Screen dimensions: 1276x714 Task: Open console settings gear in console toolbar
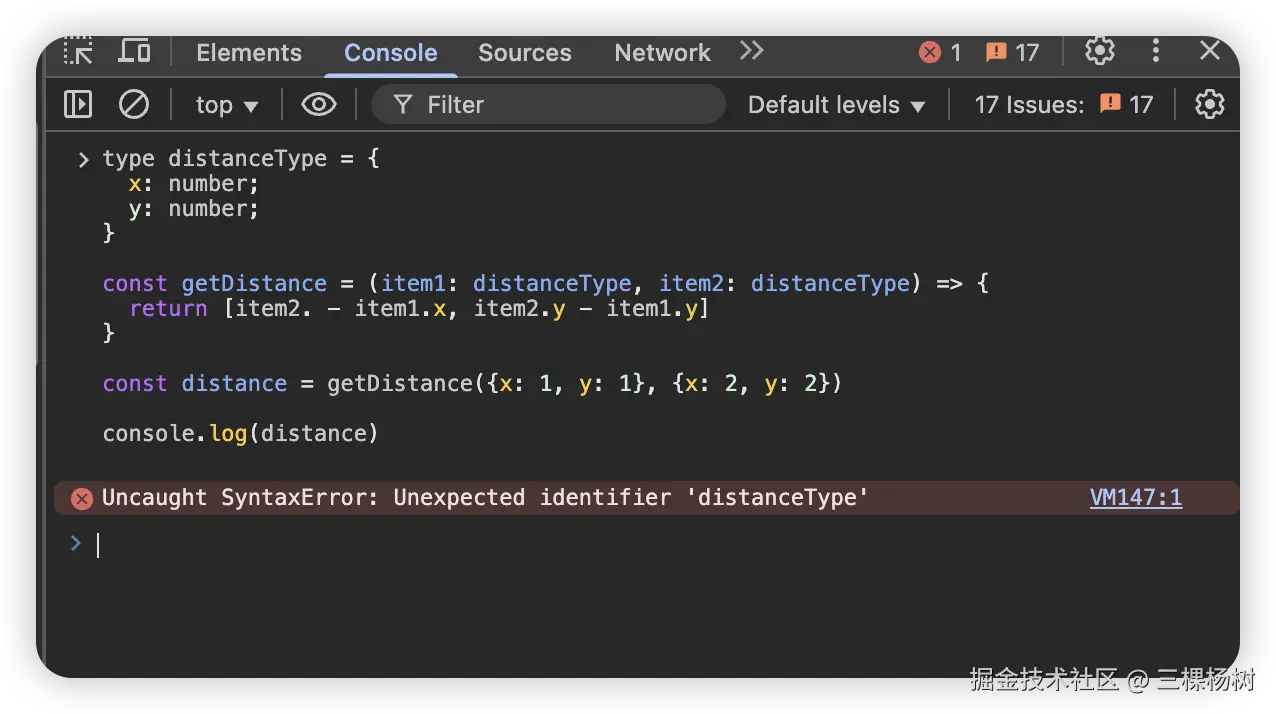(1210, 104)
